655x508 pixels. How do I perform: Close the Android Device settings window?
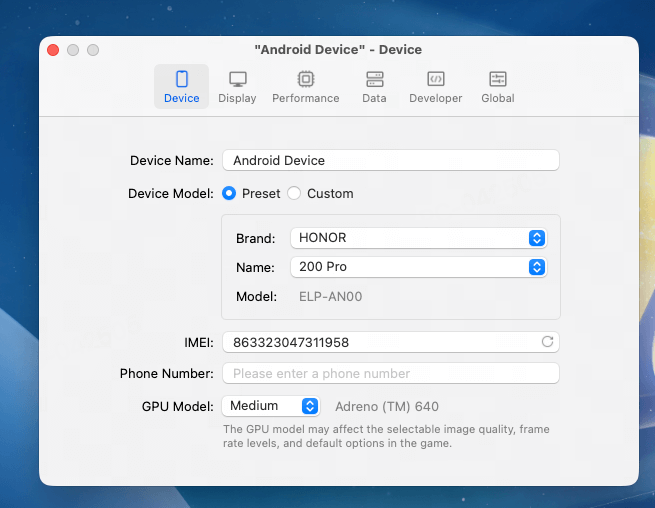tap(54, 50)
